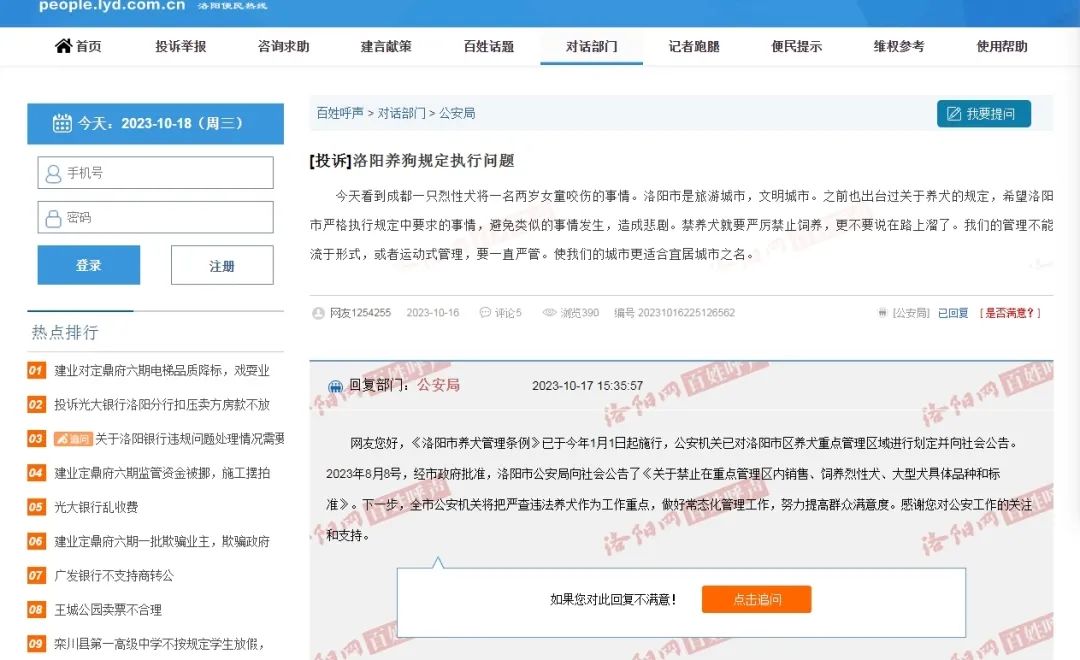Click the 02 rank badge
The image size is (1080, 660).
click(36, 404)
